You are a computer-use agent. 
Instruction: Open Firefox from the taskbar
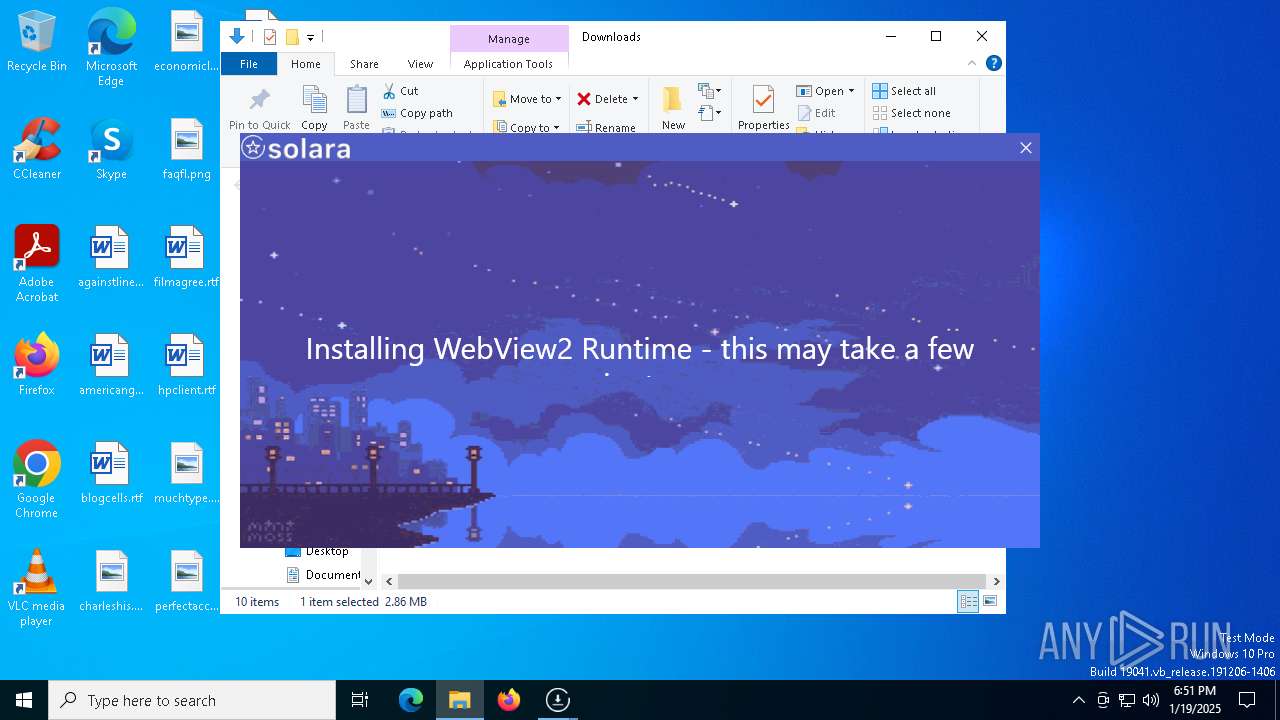(509, 700)
